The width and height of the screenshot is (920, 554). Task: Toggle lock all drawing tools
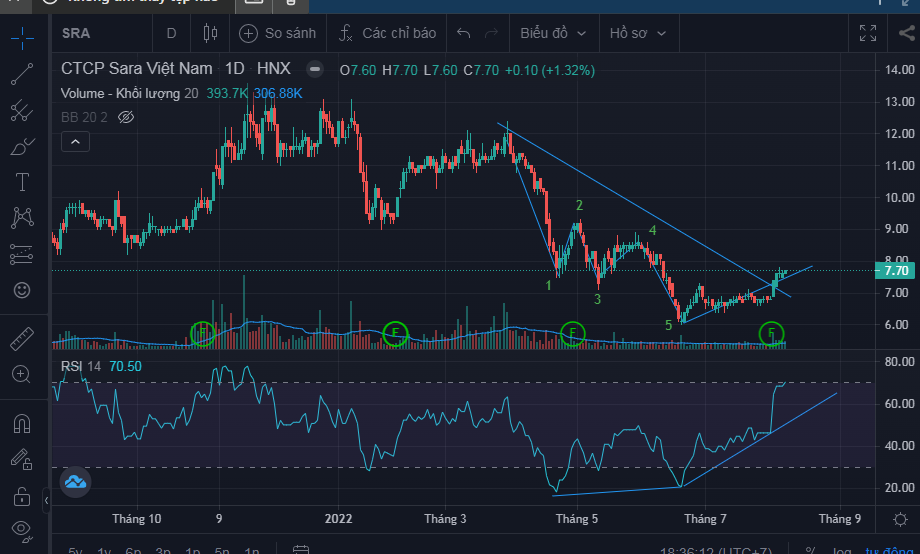click(x=22, y=495)
